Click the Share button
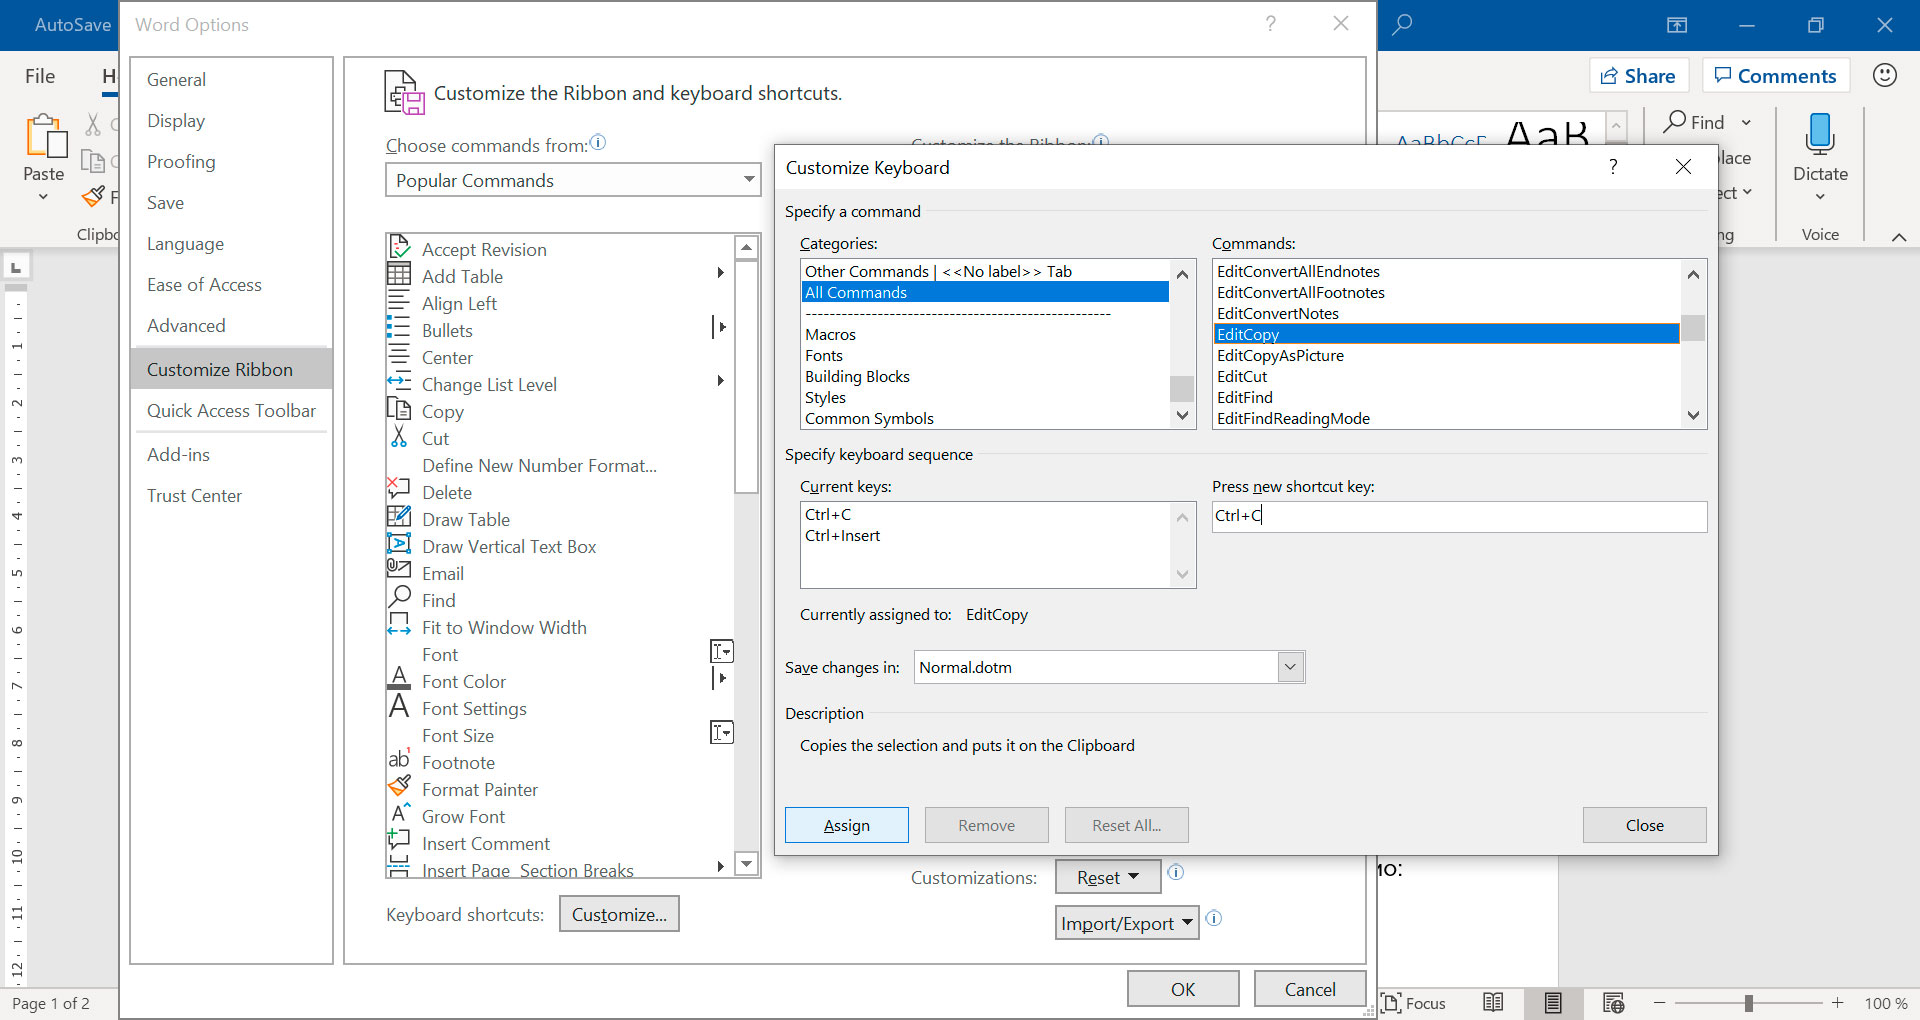 pos(1638,76)
